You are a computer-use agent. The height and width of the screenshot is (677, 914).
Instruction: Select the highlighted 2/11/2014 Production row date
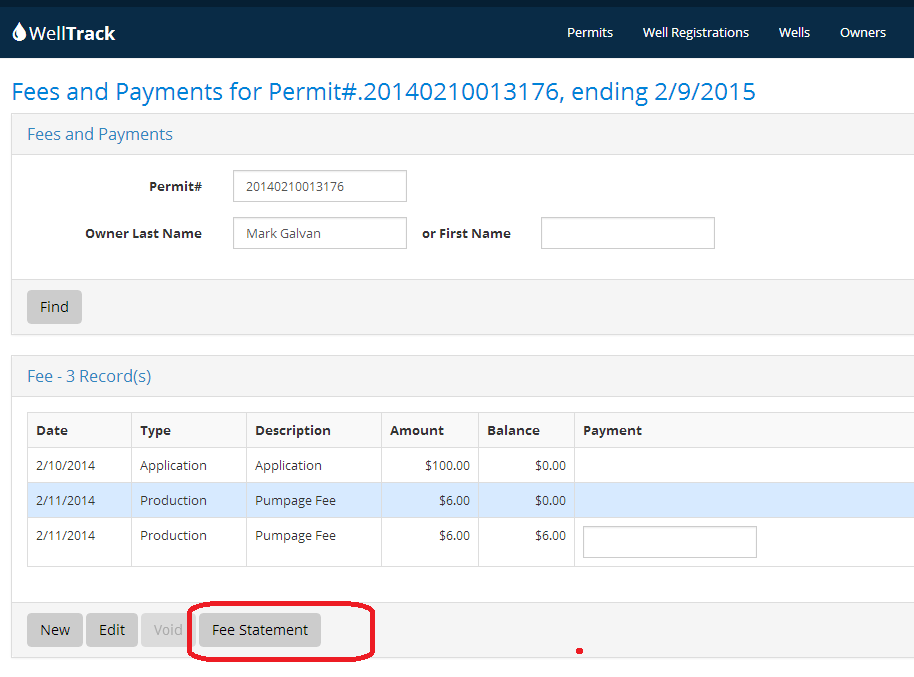coord(65,500)
